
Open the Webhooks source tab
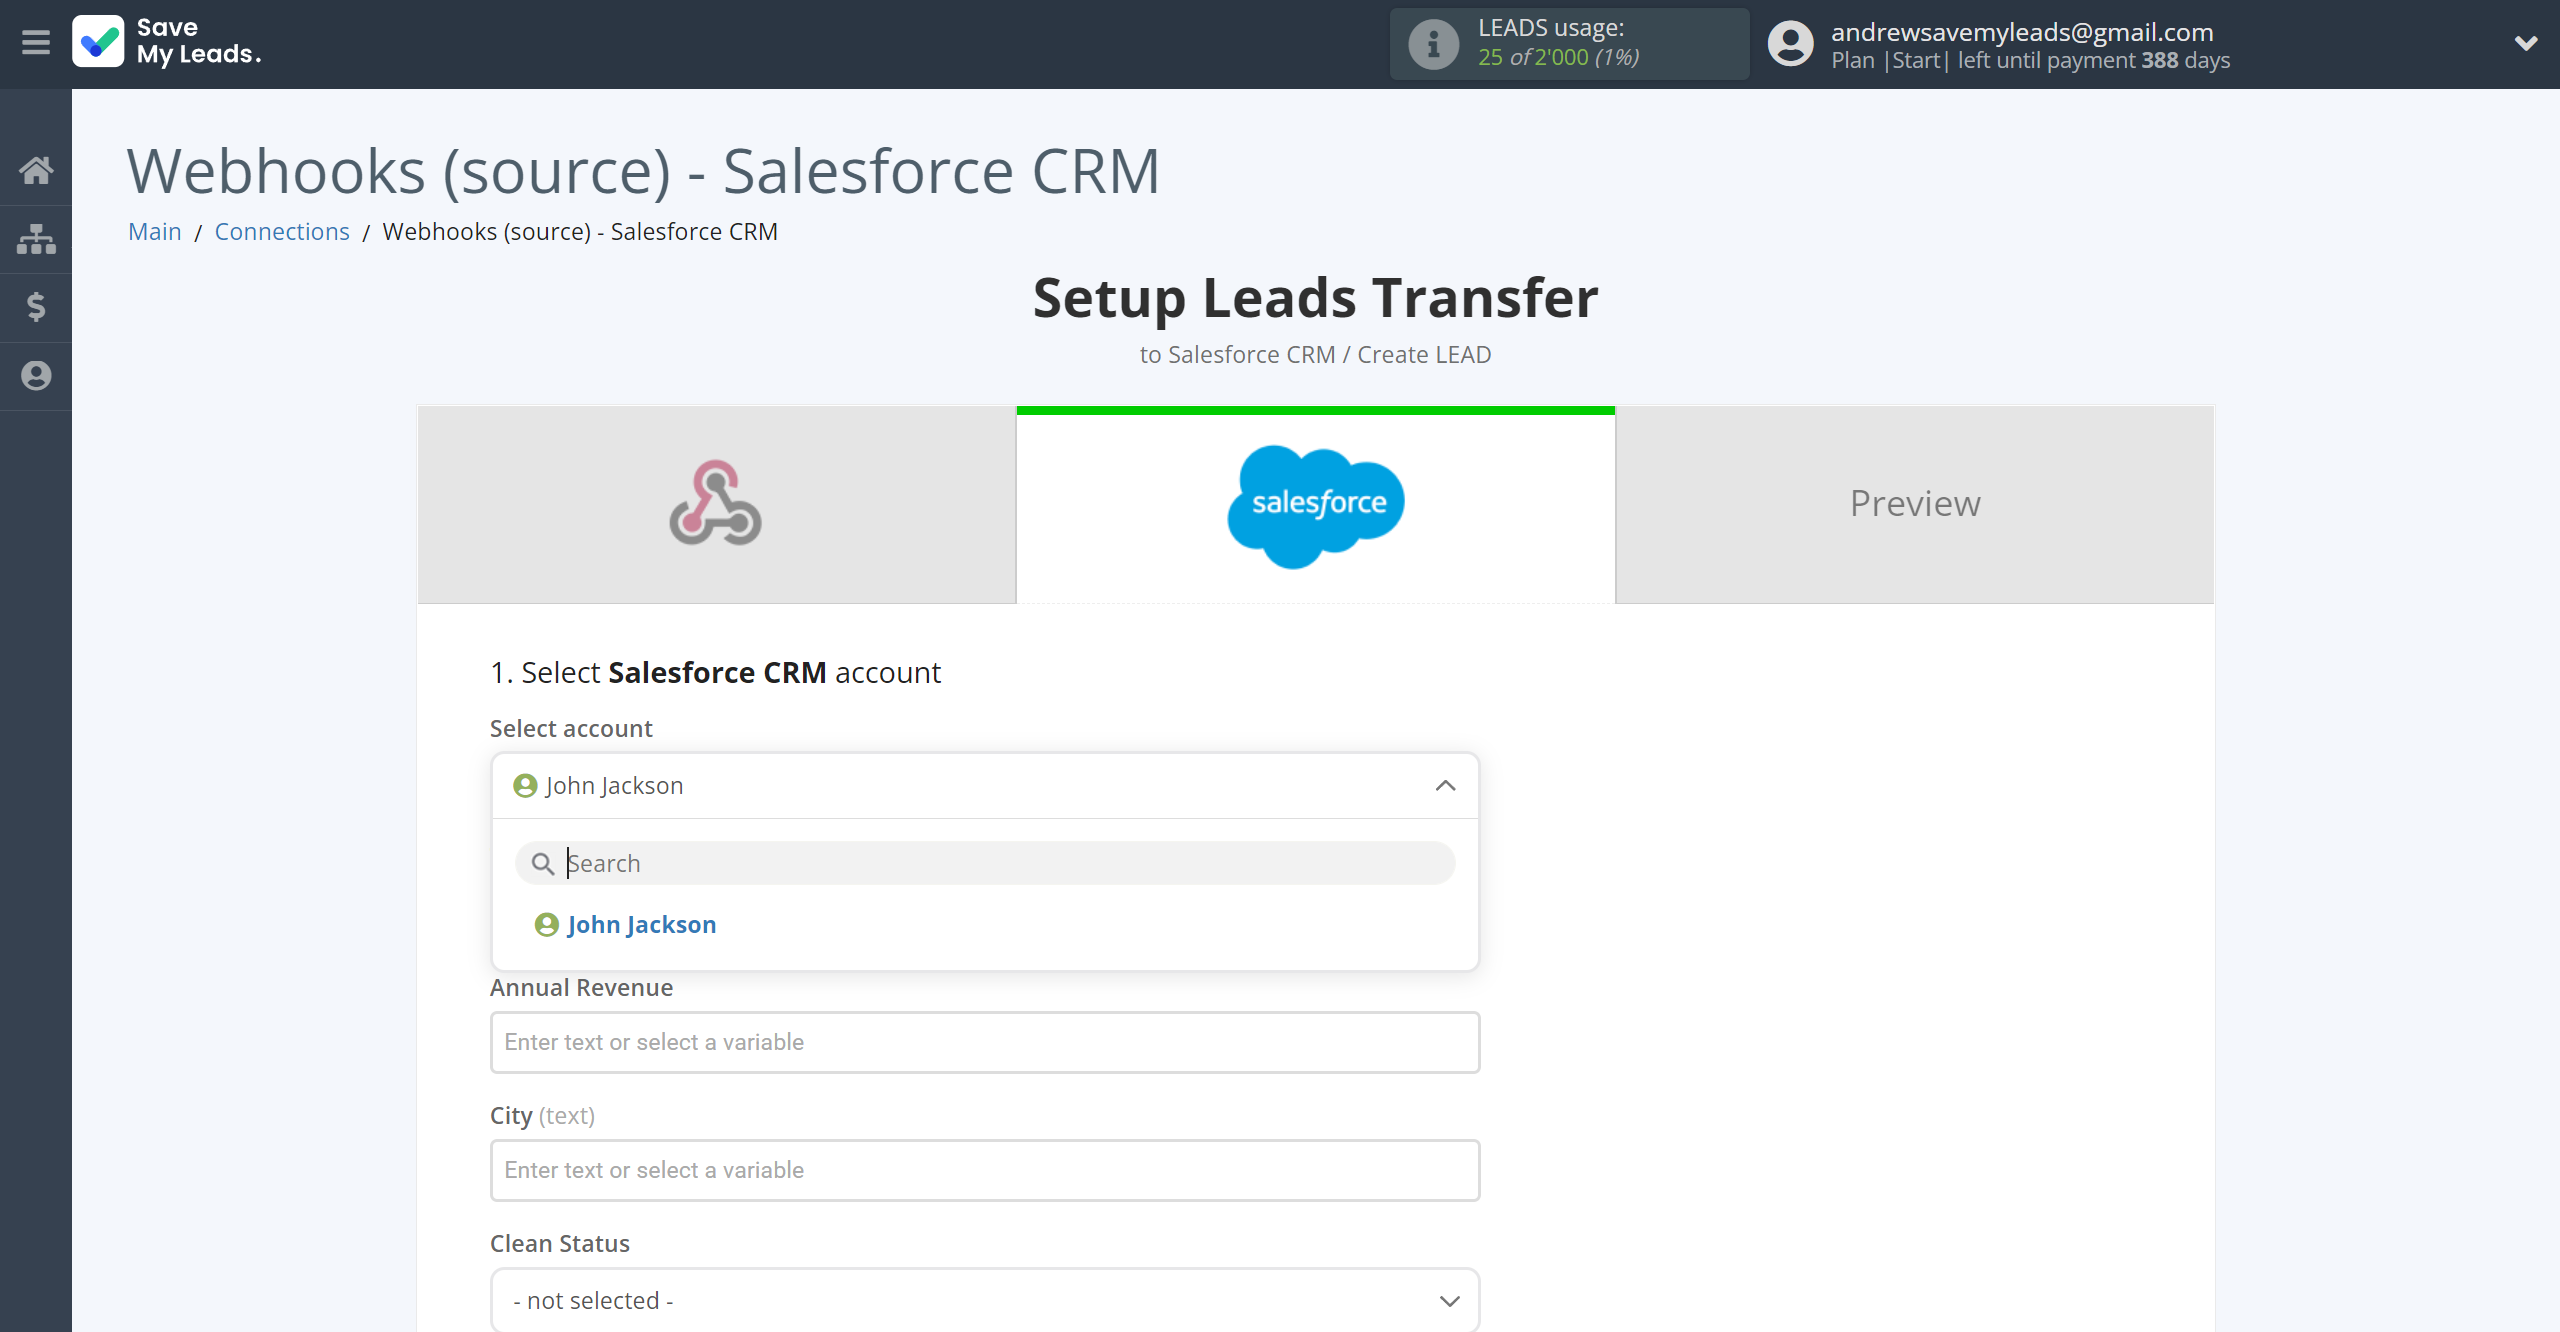[716, 504]
